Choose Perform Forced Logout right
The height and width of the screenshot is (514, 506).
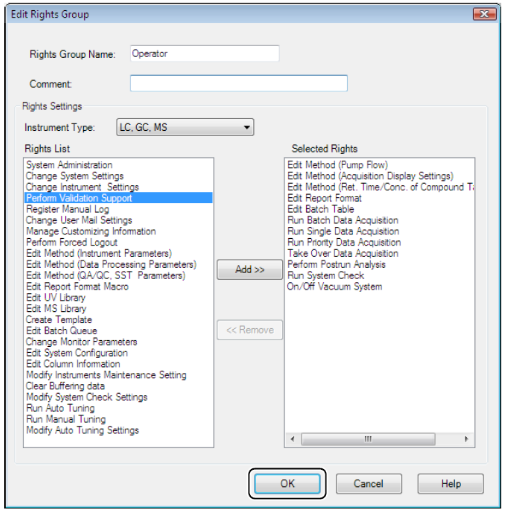click(x=72, y=242)
